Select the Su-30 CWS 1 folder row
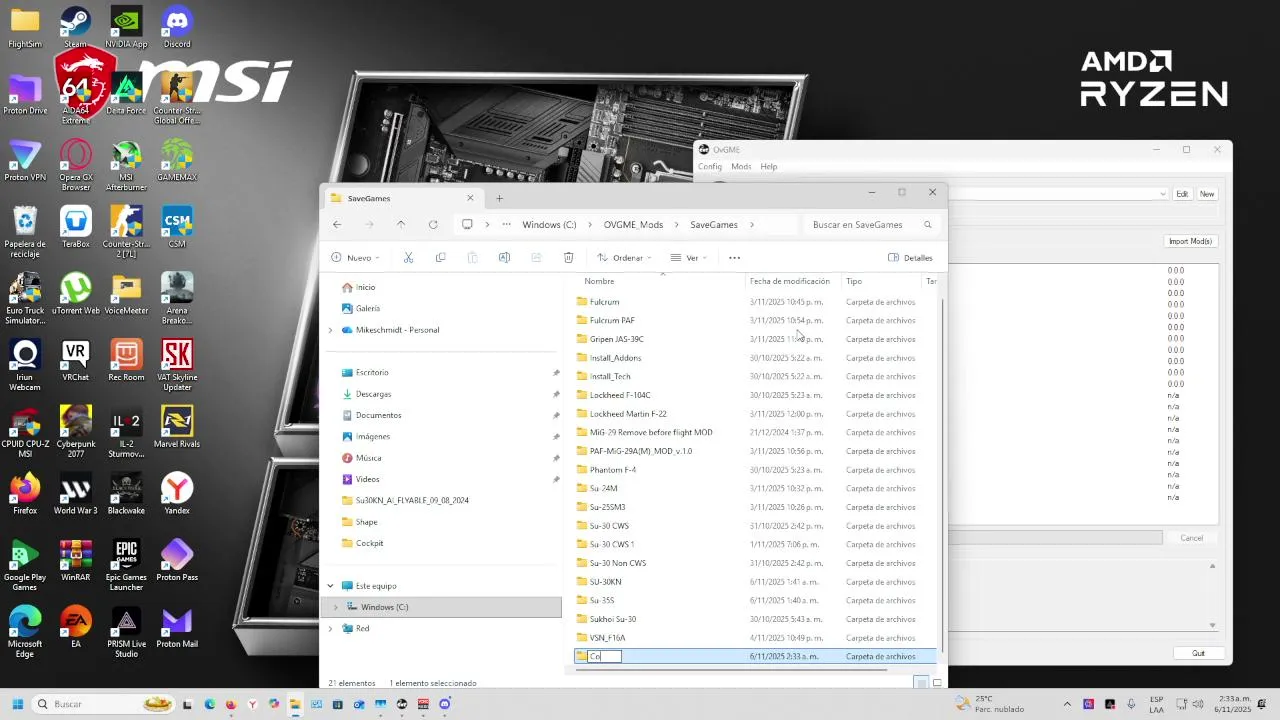 [755, 544]
